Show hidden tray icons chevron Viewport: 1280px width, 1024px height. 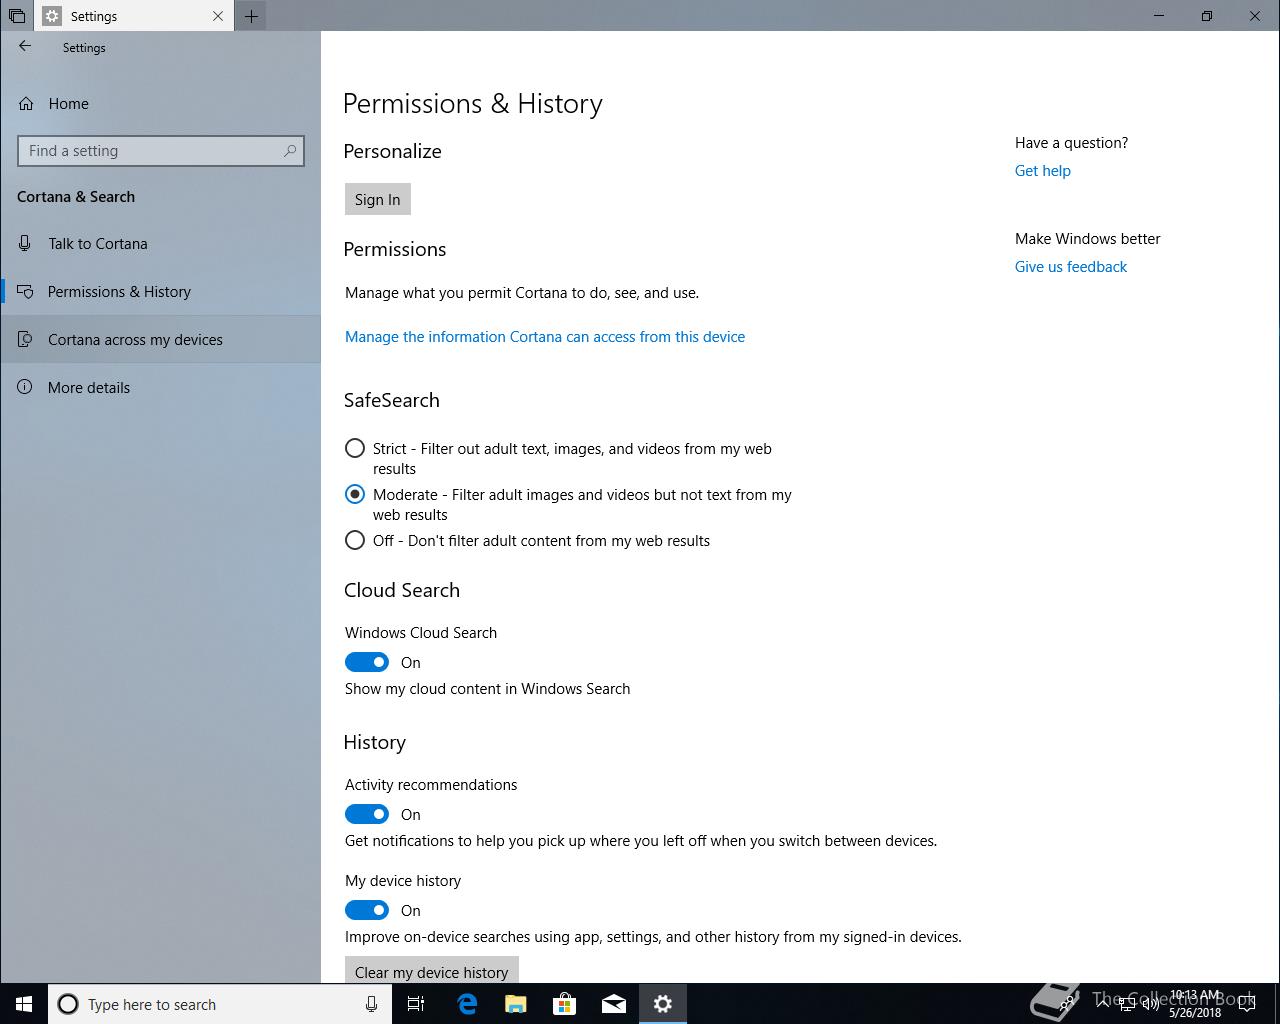tap(1103, 1004)
